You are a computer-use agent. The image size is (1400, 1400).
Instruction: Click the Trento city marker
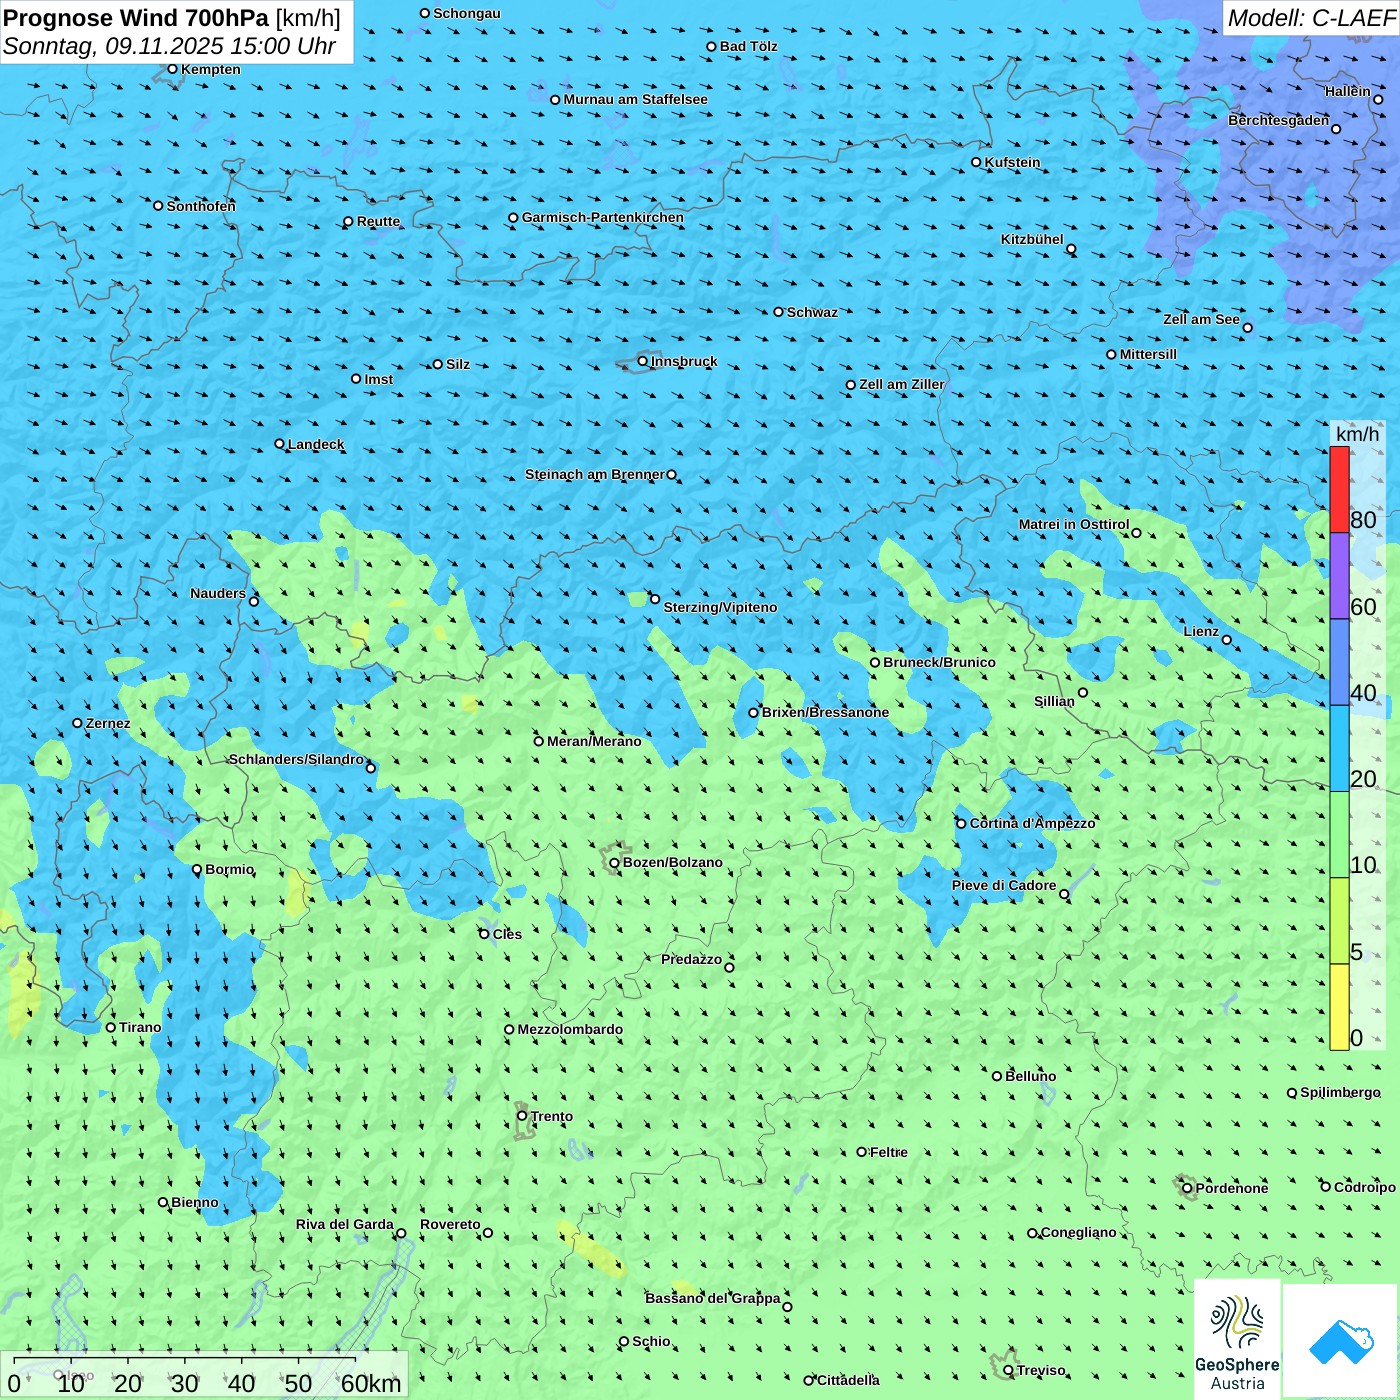pos(522,1116)
